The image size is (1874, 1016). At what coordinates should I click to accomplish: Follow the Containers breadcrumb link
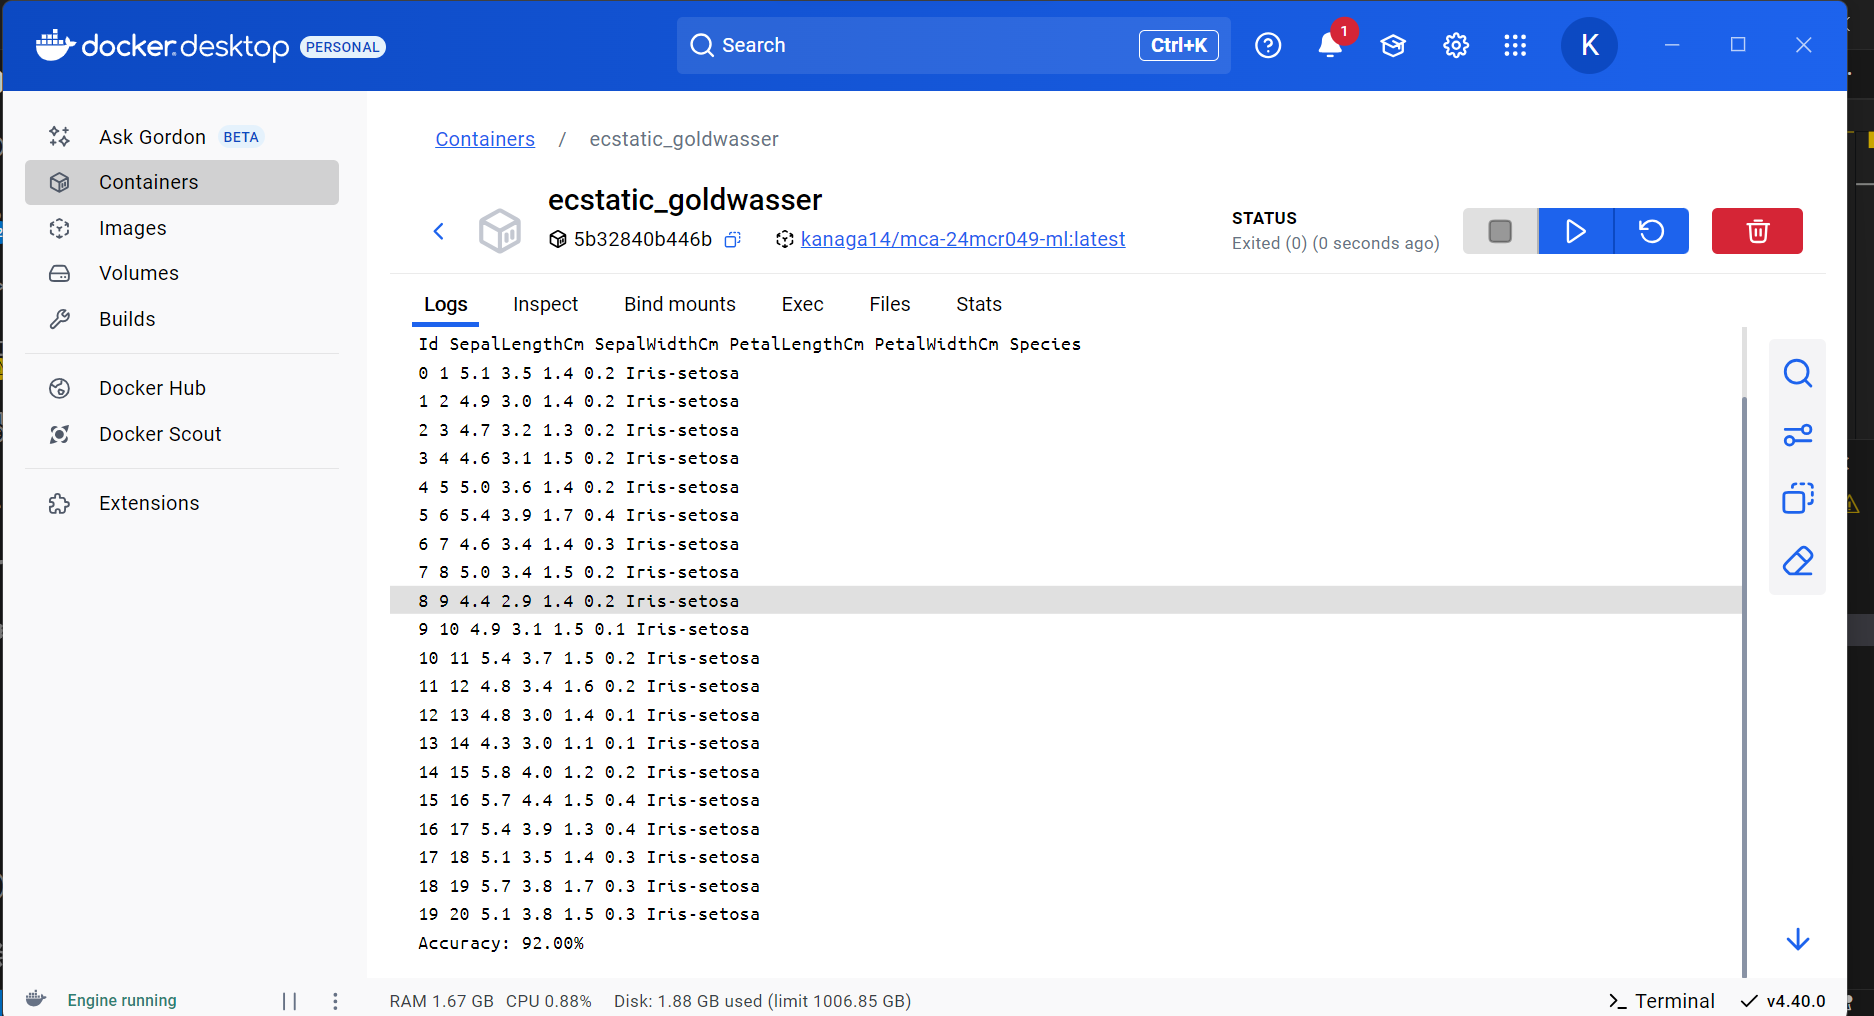(485, 139)
